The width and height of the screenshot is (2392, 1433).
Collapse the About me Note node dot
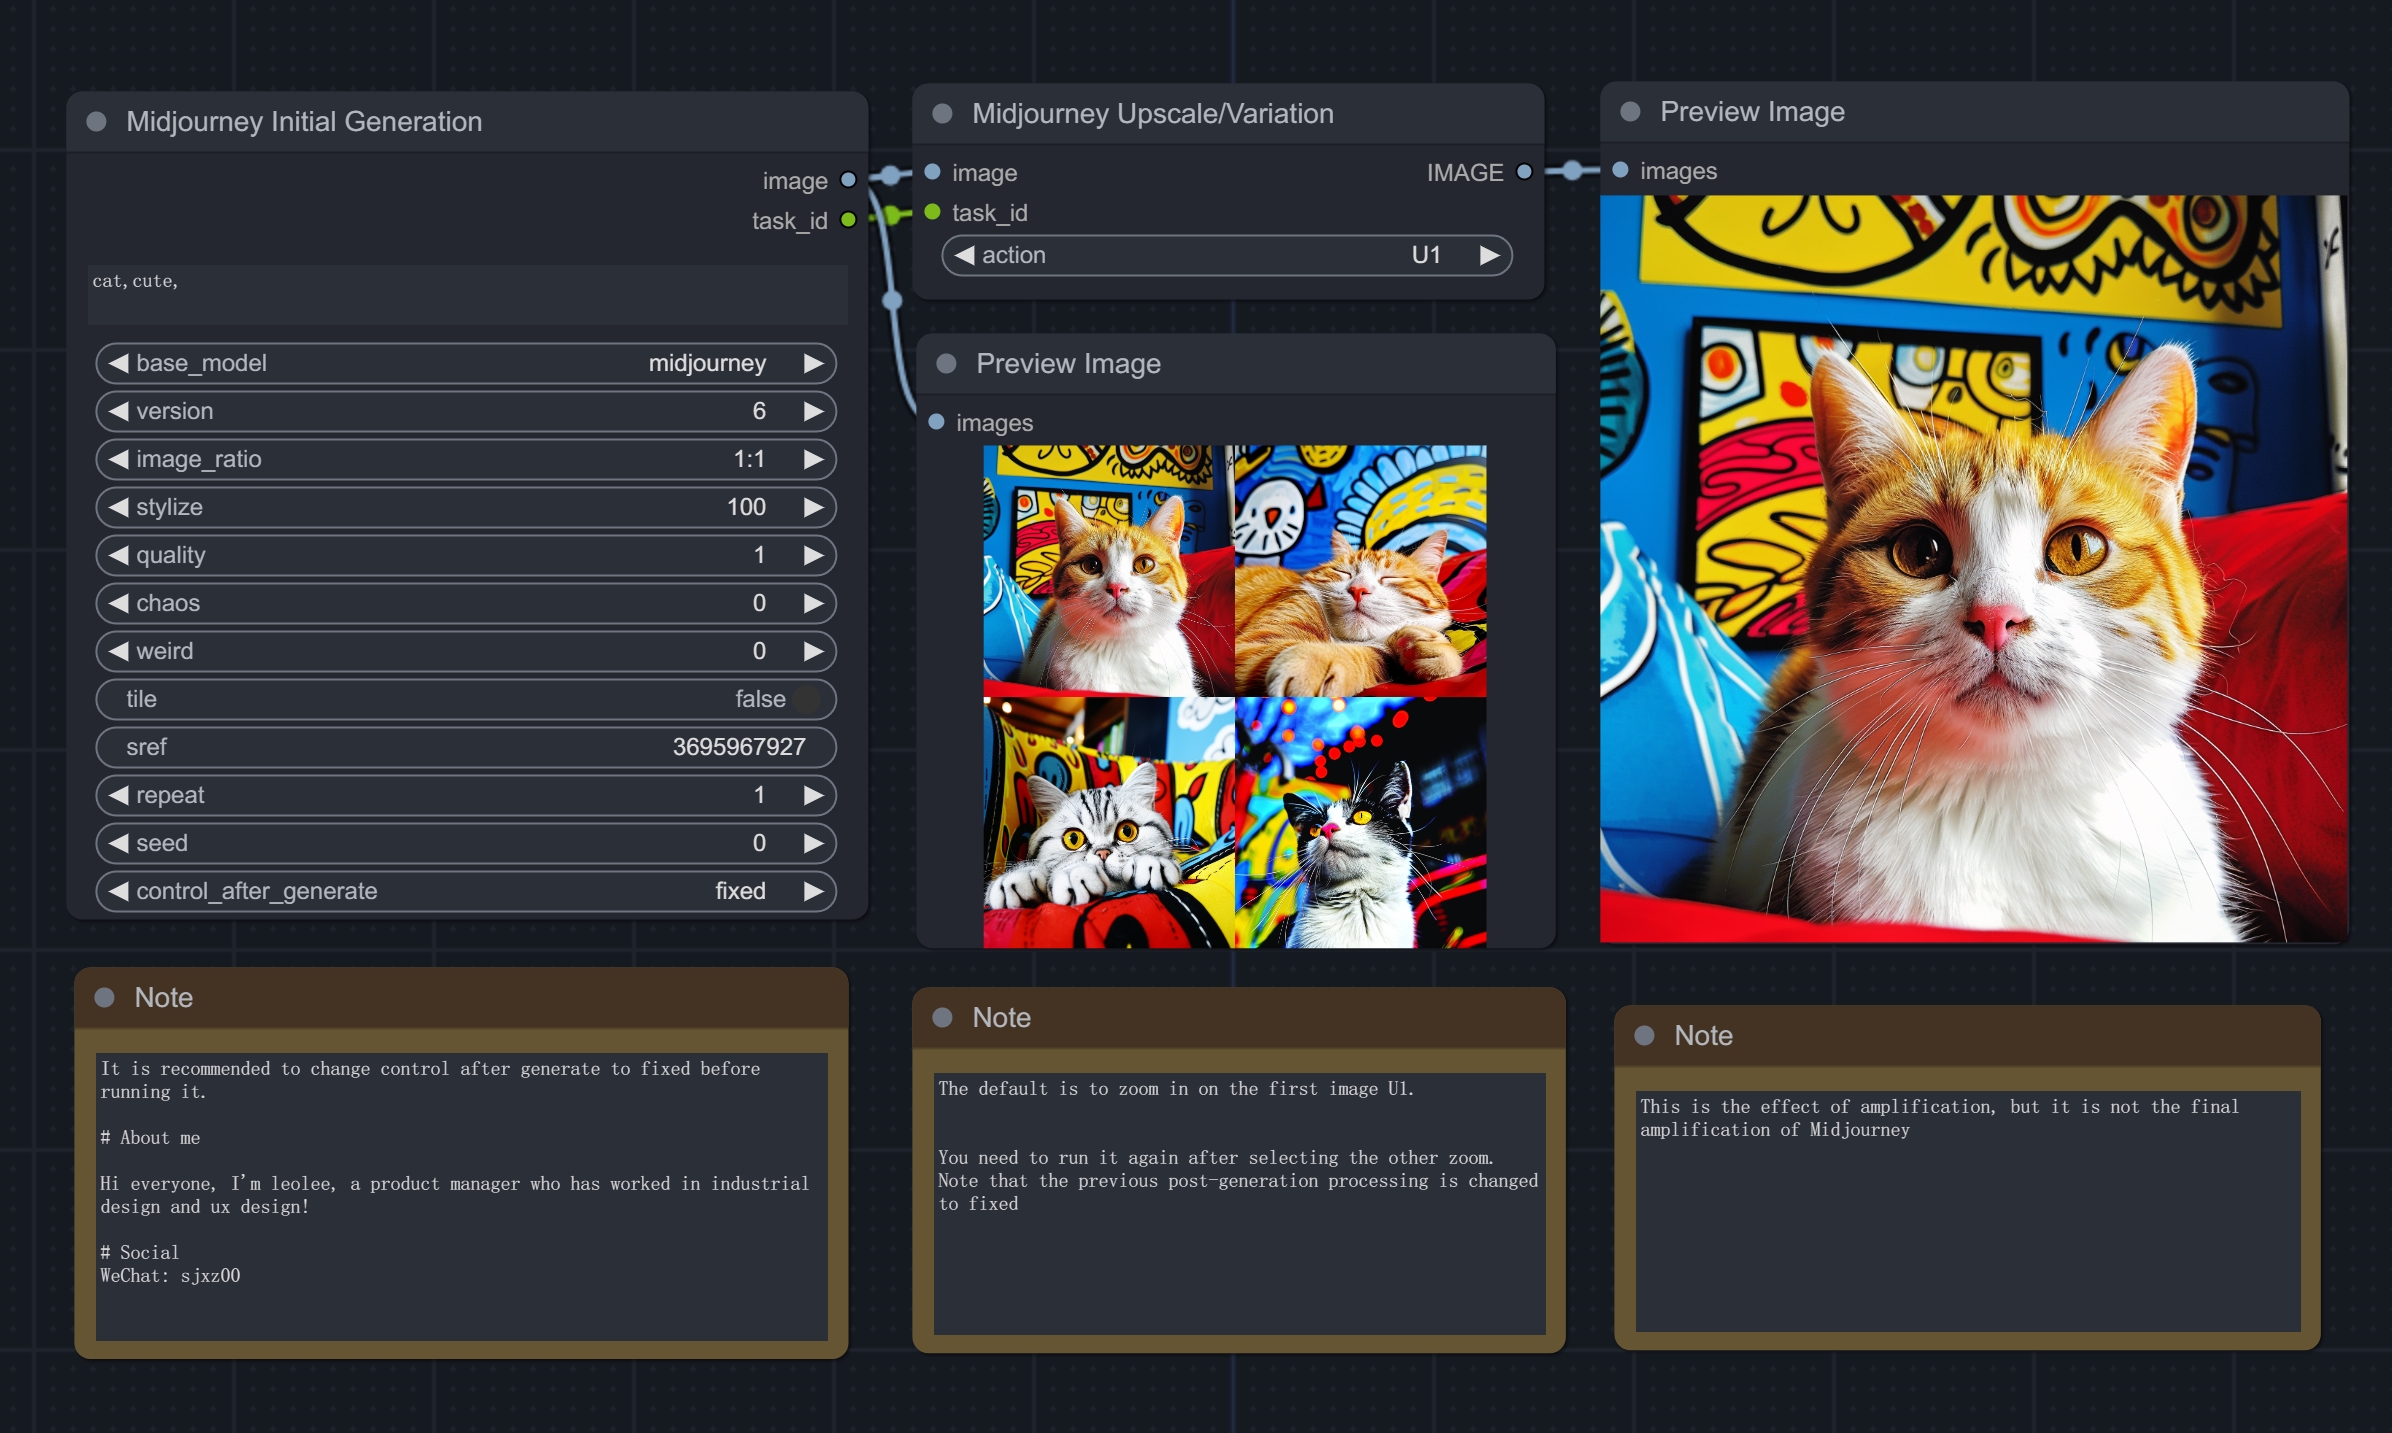[104, 997]
